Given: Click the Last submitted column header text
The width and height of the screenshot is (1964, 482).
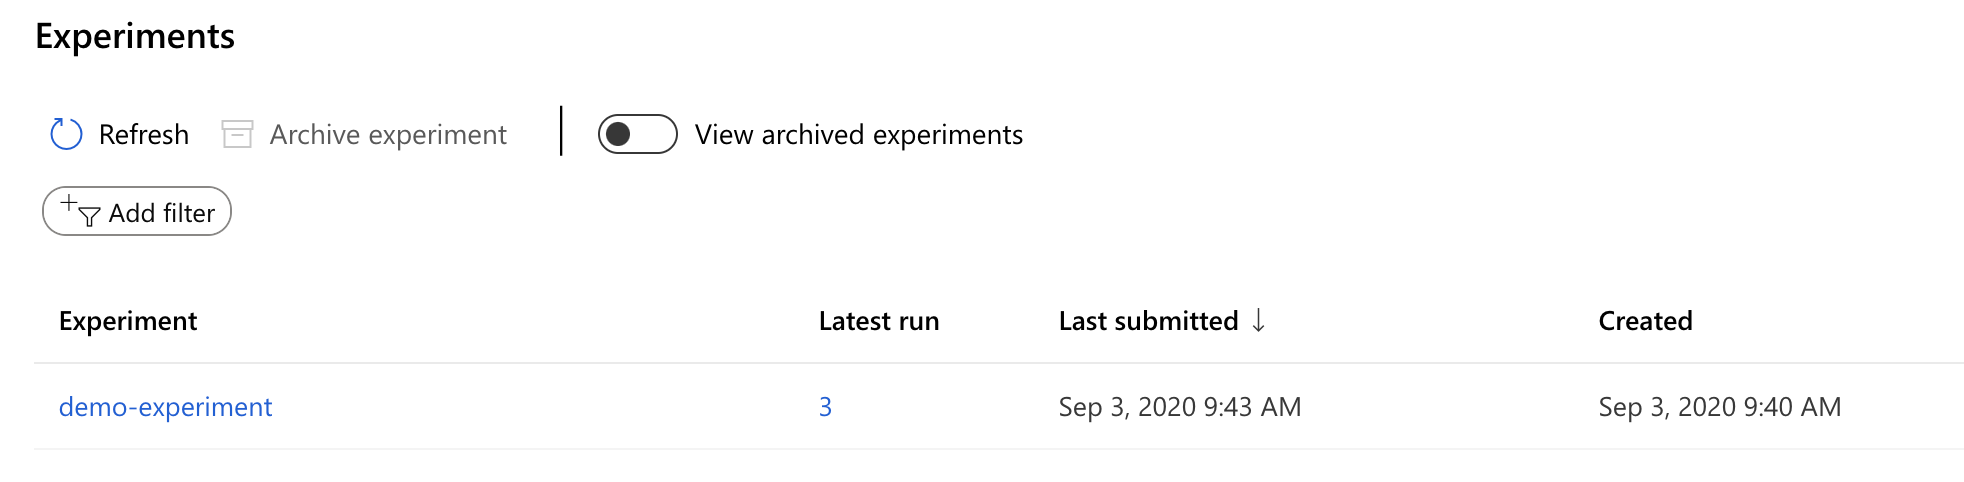Looking at the screenshot, I should tap(1148, 321).
